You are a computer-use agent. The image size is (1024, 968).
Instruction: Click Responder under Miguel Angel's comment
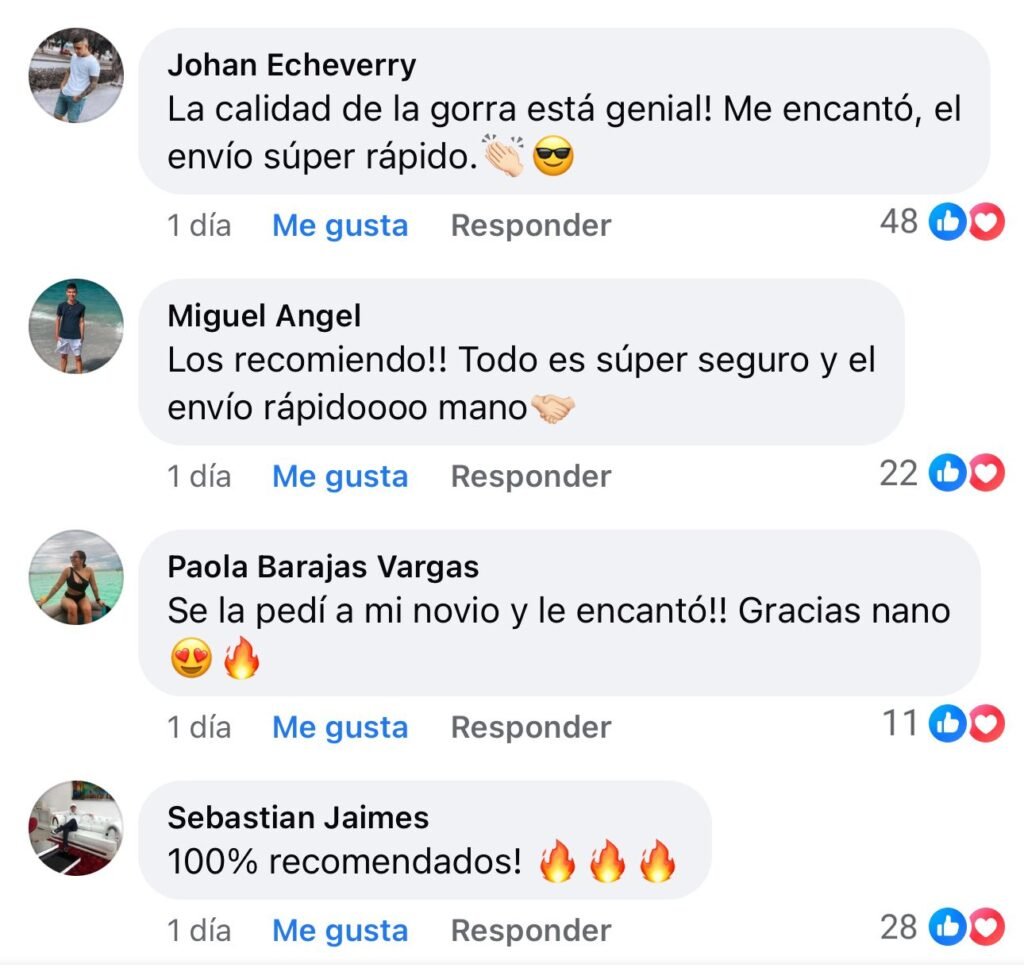pyautogui.click(x=531, y=476)
